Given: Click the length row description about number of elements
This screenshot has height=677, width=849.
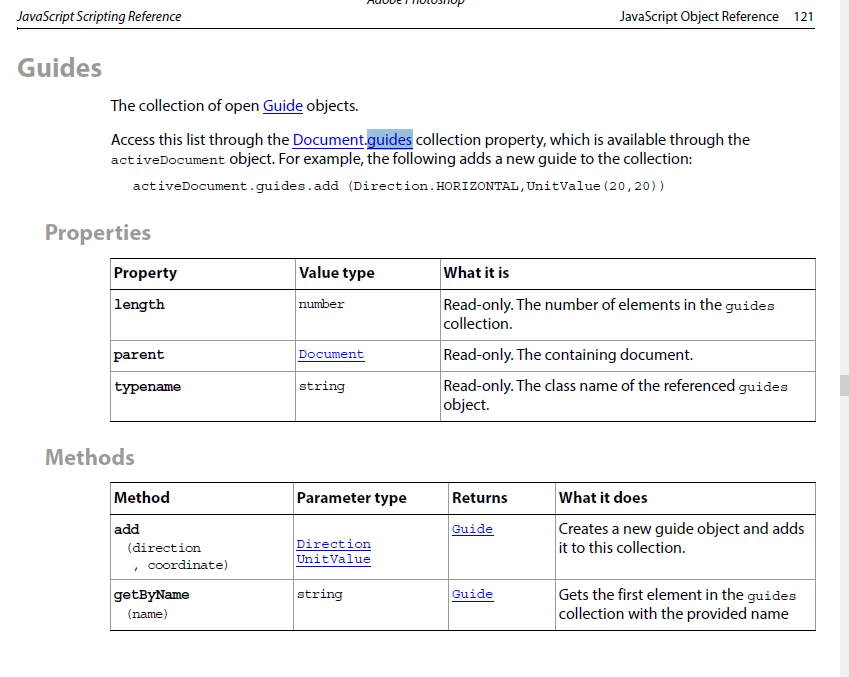Looking at the screenshot, I should coord(609,314).
